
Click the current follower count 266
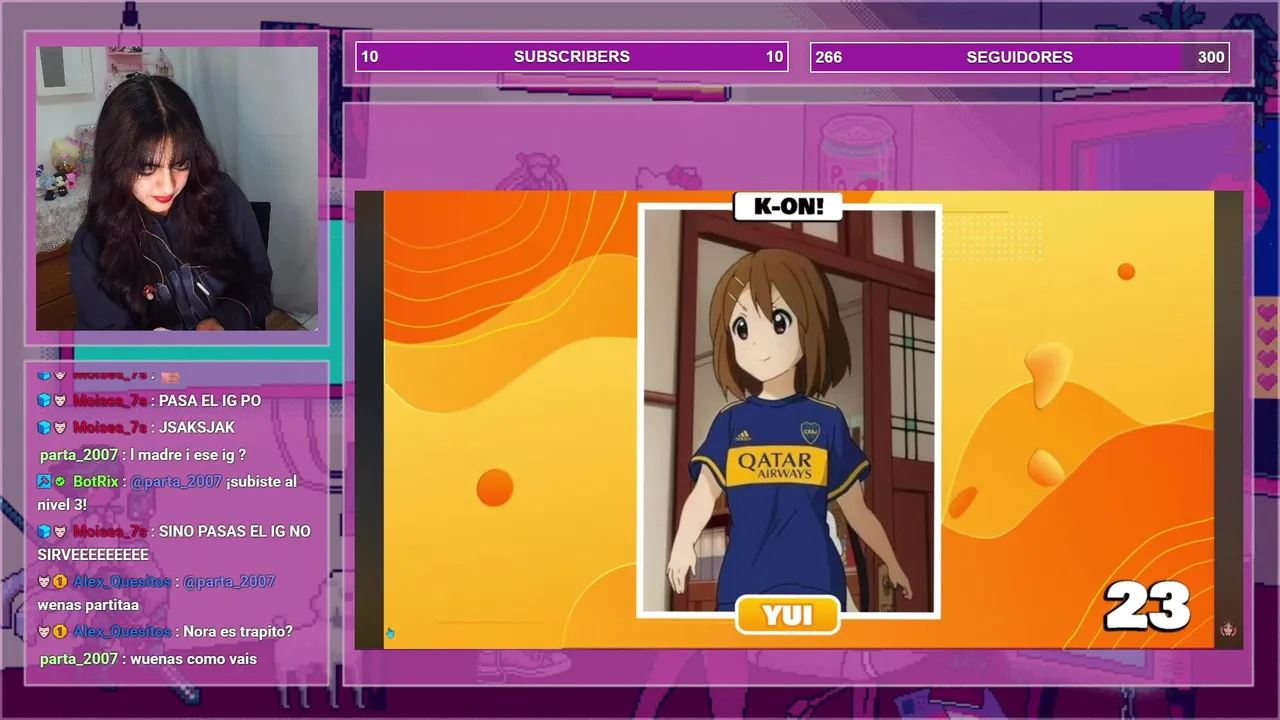tap(828, 57)
